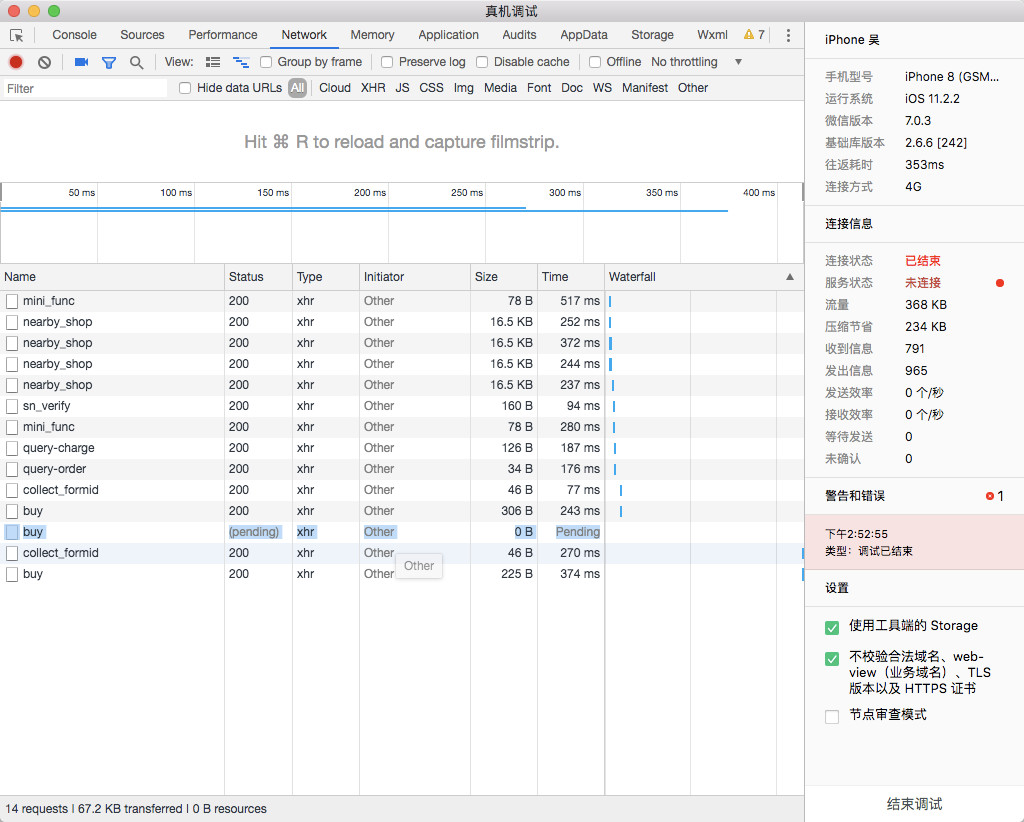Filter requests by XHR type
The width and height of the screenshot is (1024, 822).
373,88
